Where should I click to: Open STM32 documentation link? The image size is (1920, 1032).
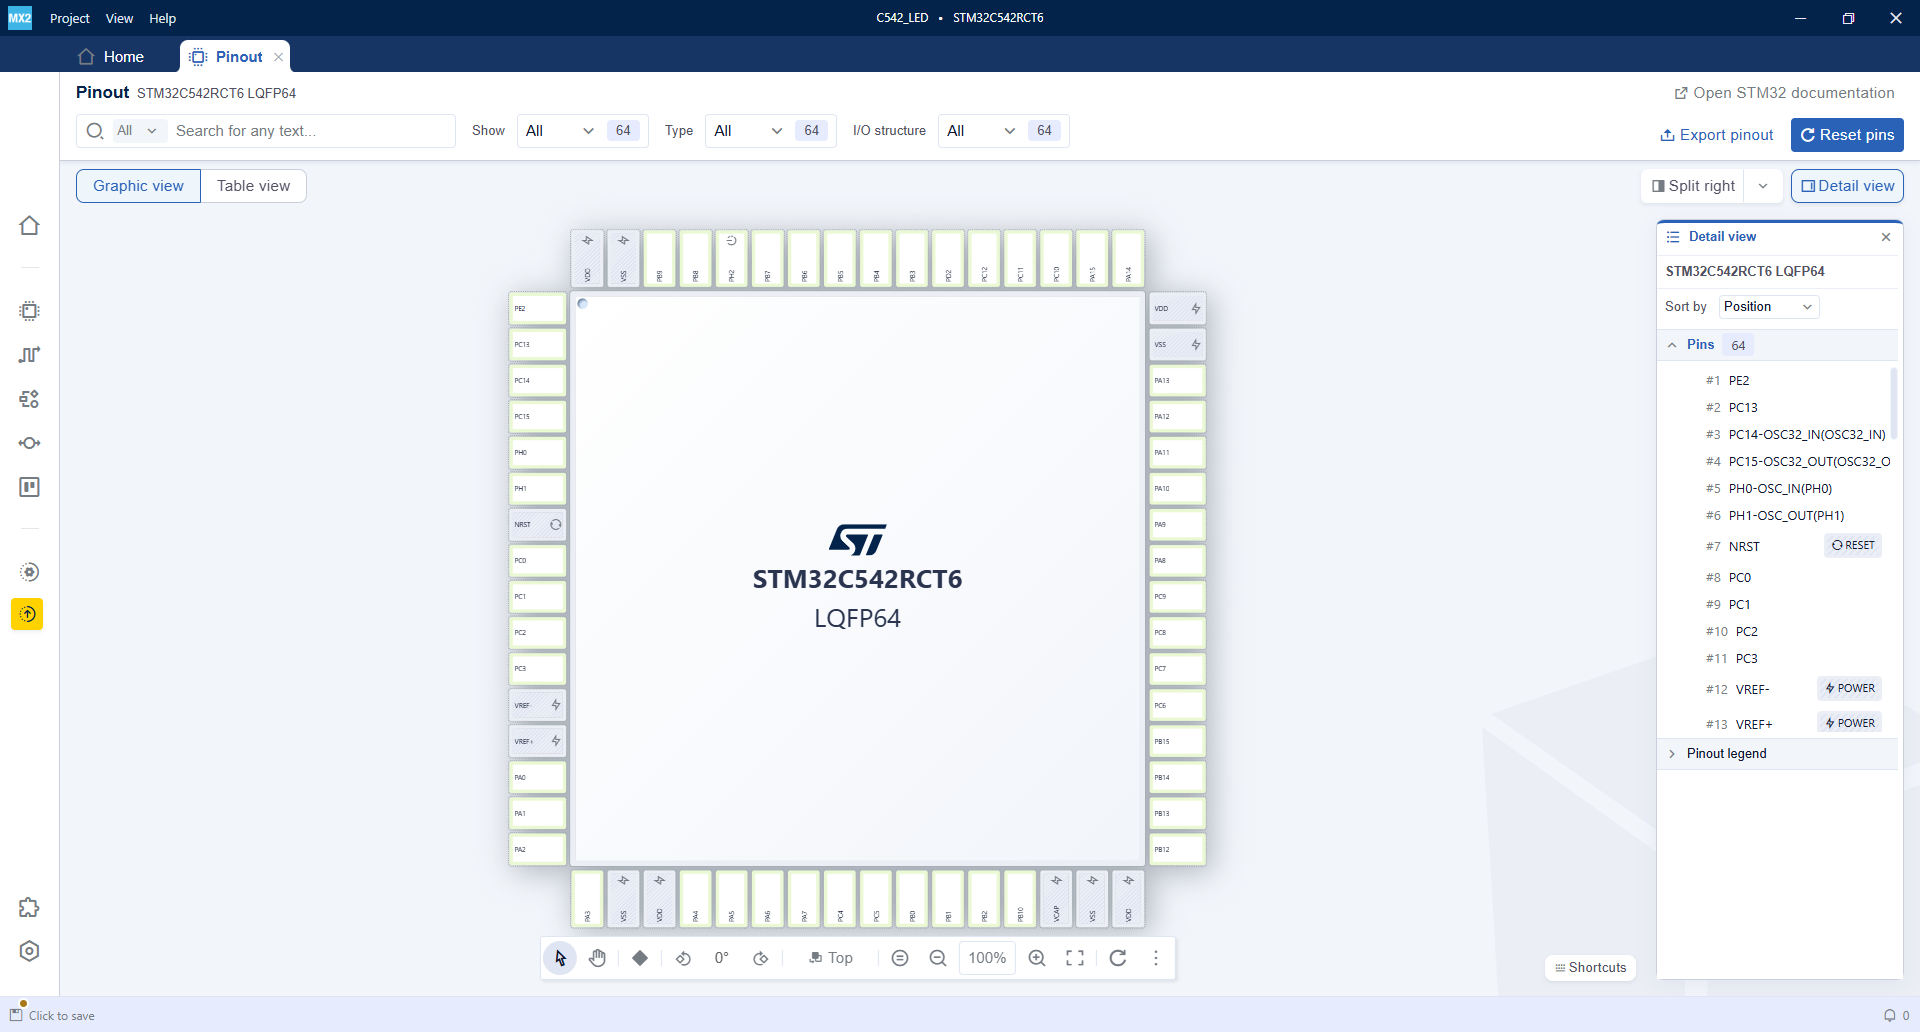coord(1785,93)
